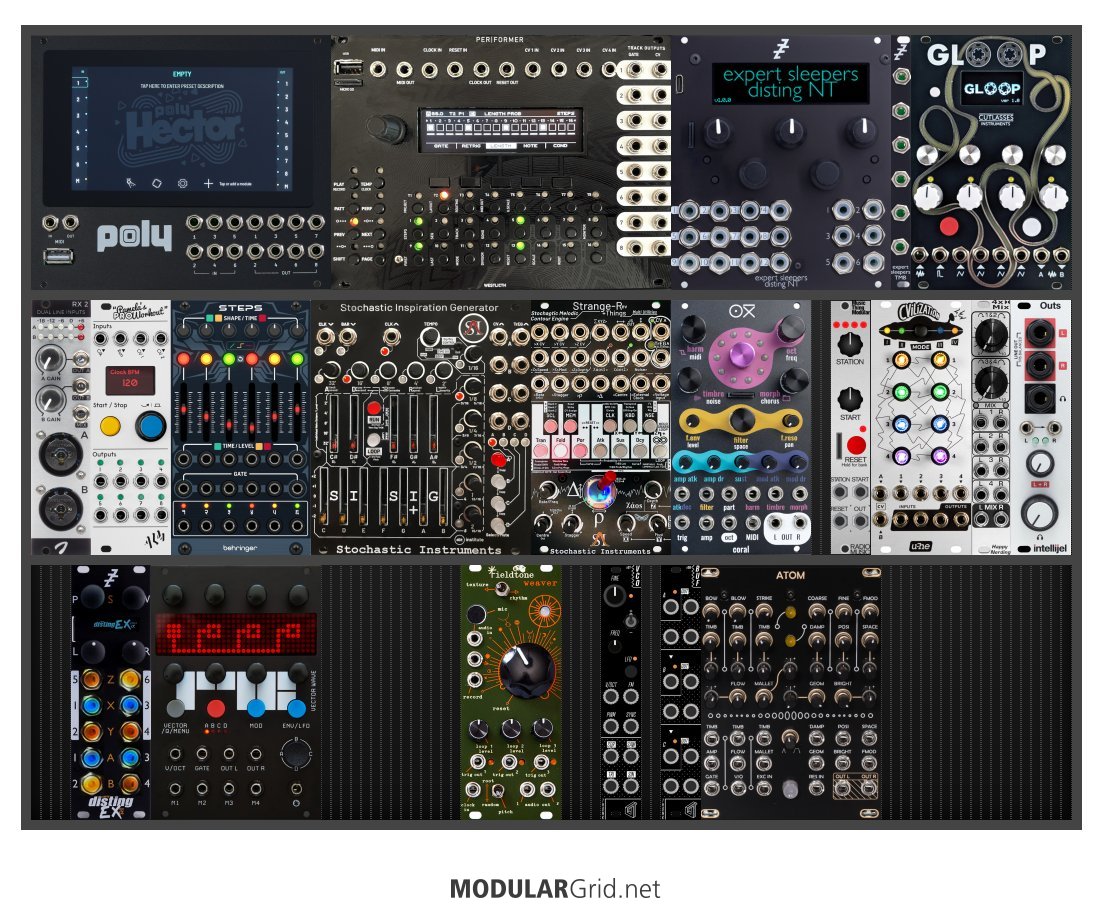Click the B GAIN knob on RX 2
1112x910 pixels.
pos(49,400)
